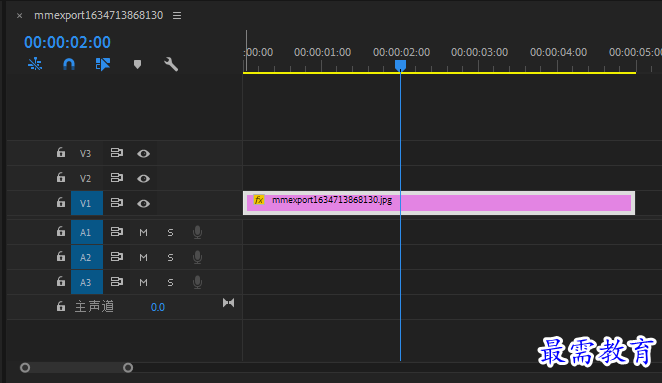Target video track V2

85,178
